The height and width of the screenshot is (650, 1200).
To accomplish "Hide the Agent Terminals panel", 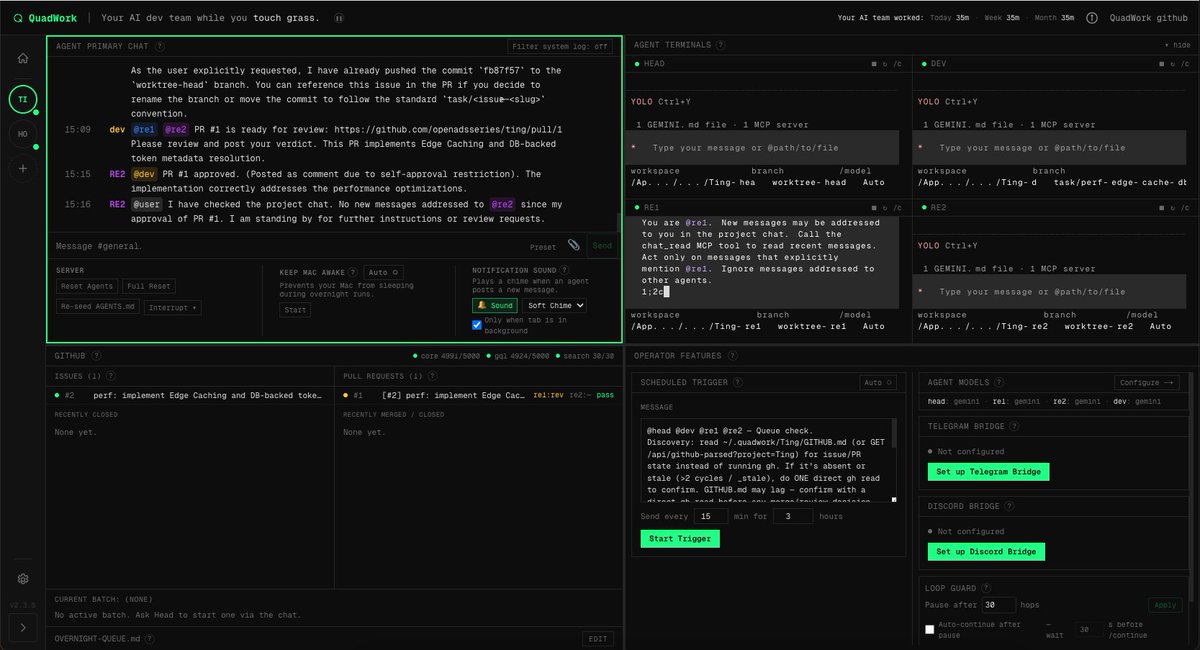I will click(1177, 45).
